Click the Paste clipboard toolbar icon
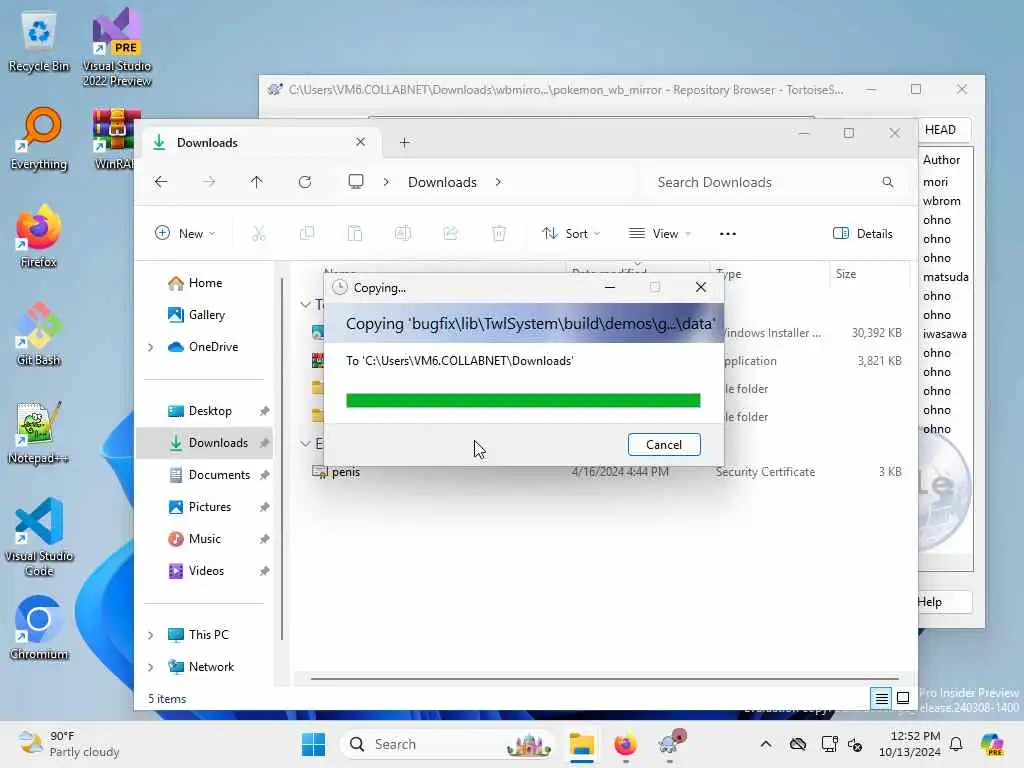The image size is (1024, 768). [x=355, y=233]
